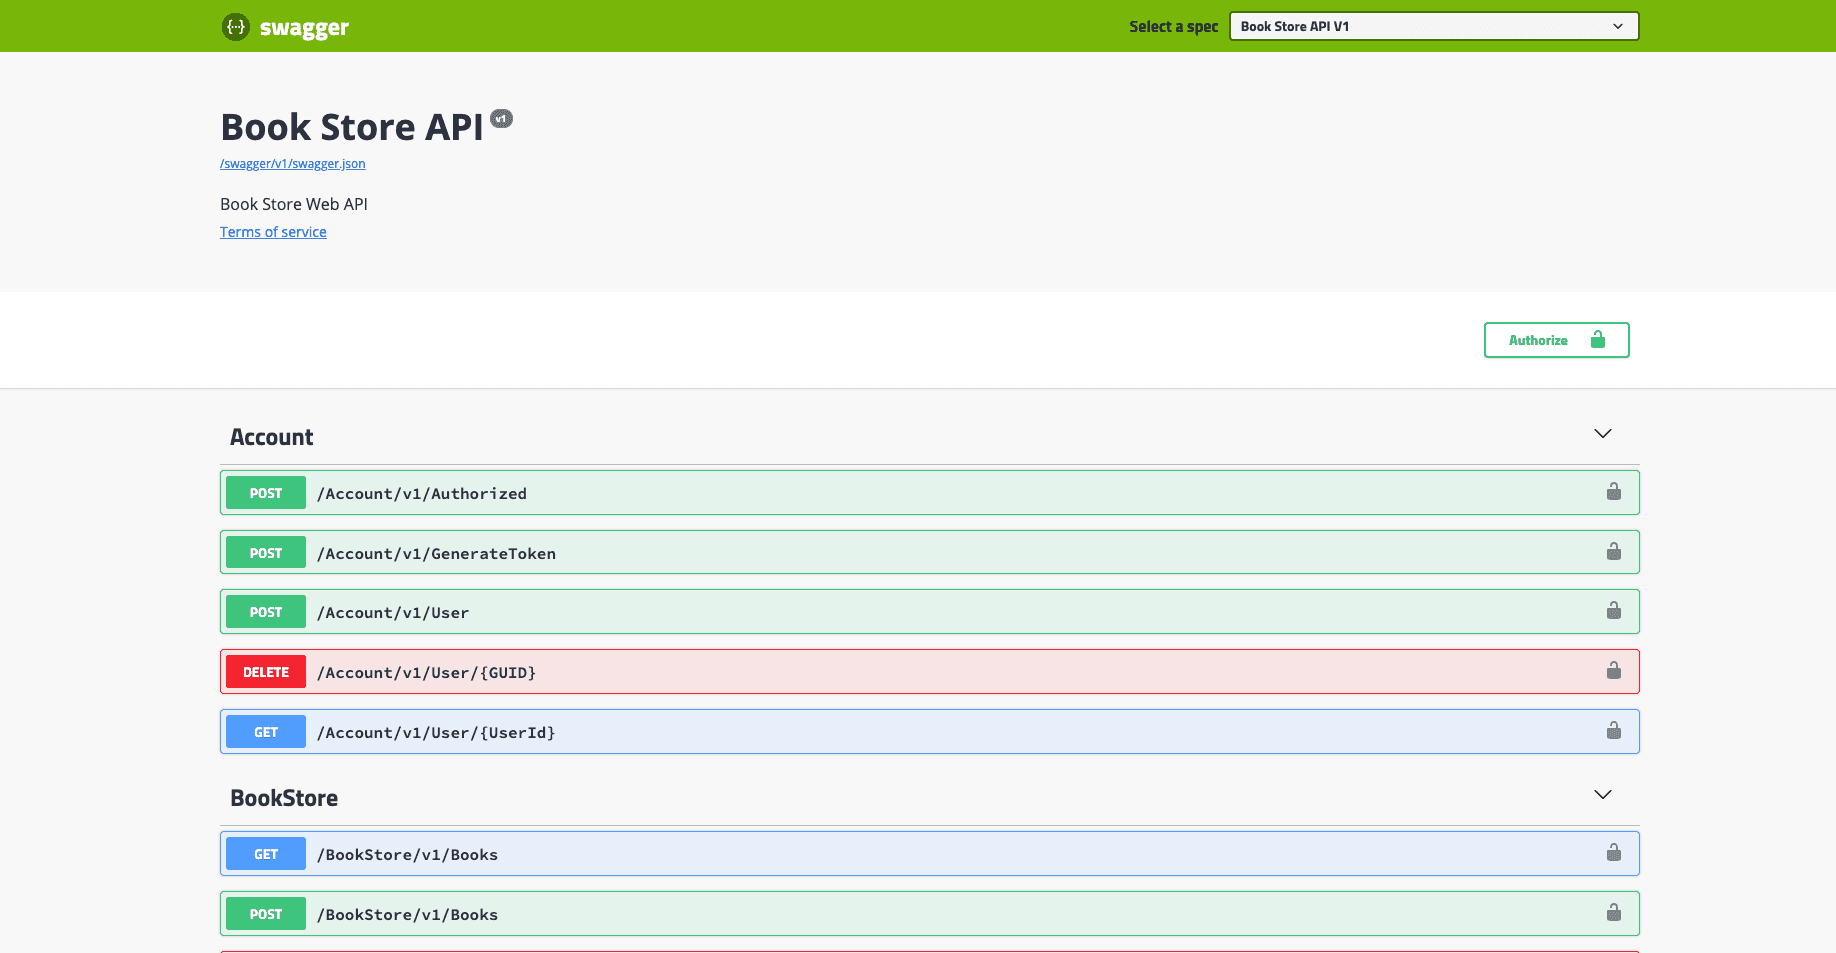
Task: Click the swagger logo in the header
Action: (285, 27)
